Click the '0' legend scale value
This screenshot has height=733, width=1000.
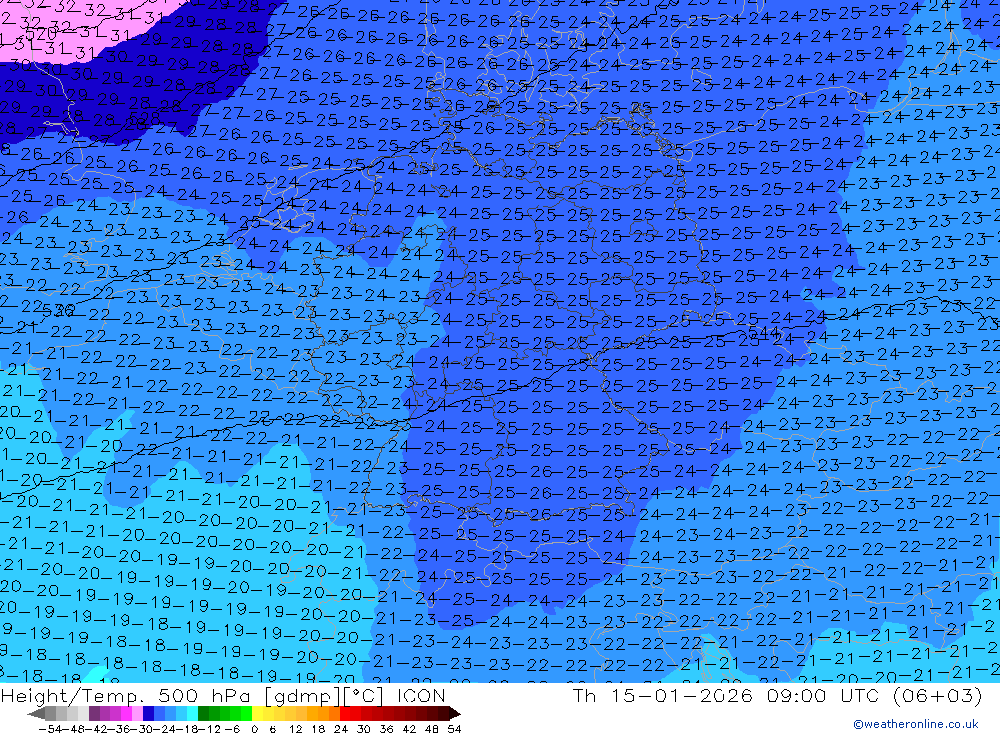254,729
